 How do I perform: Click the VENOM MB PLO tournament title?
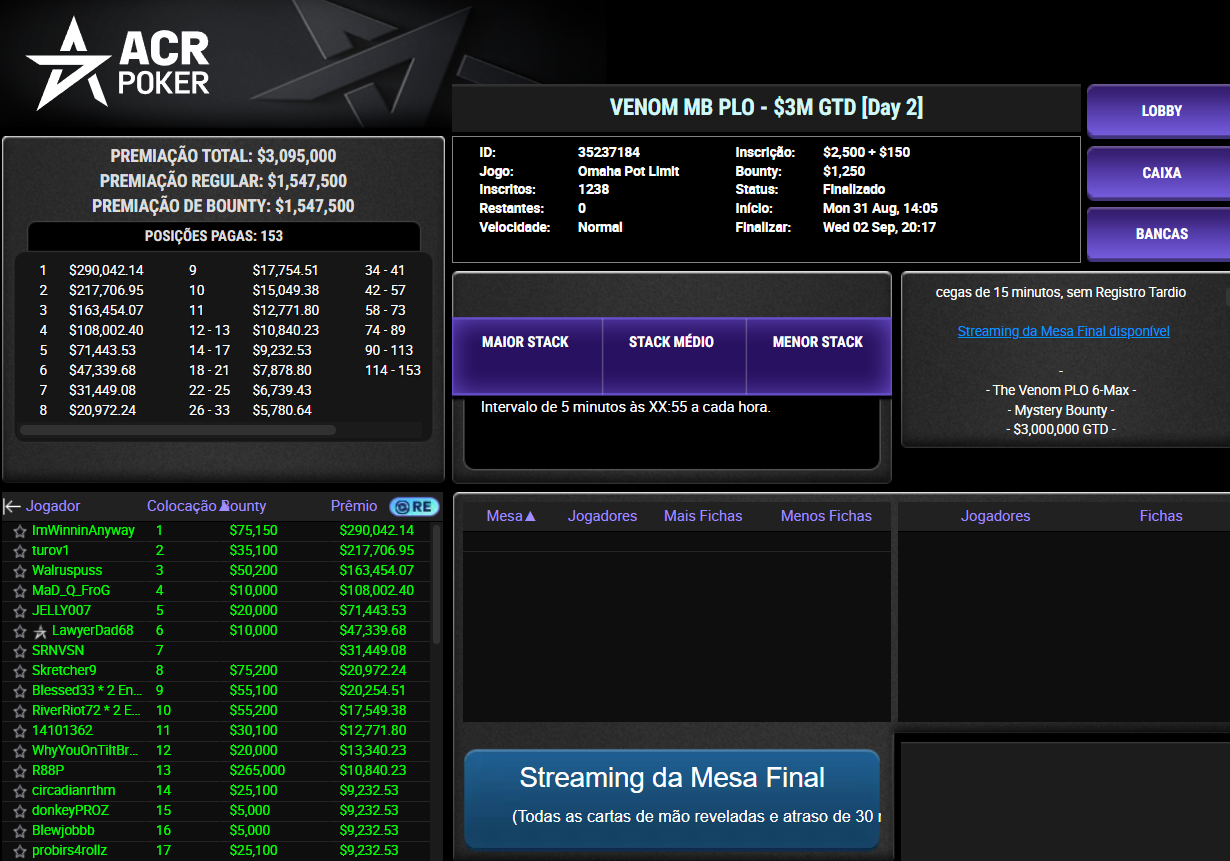tap(766, 108)
